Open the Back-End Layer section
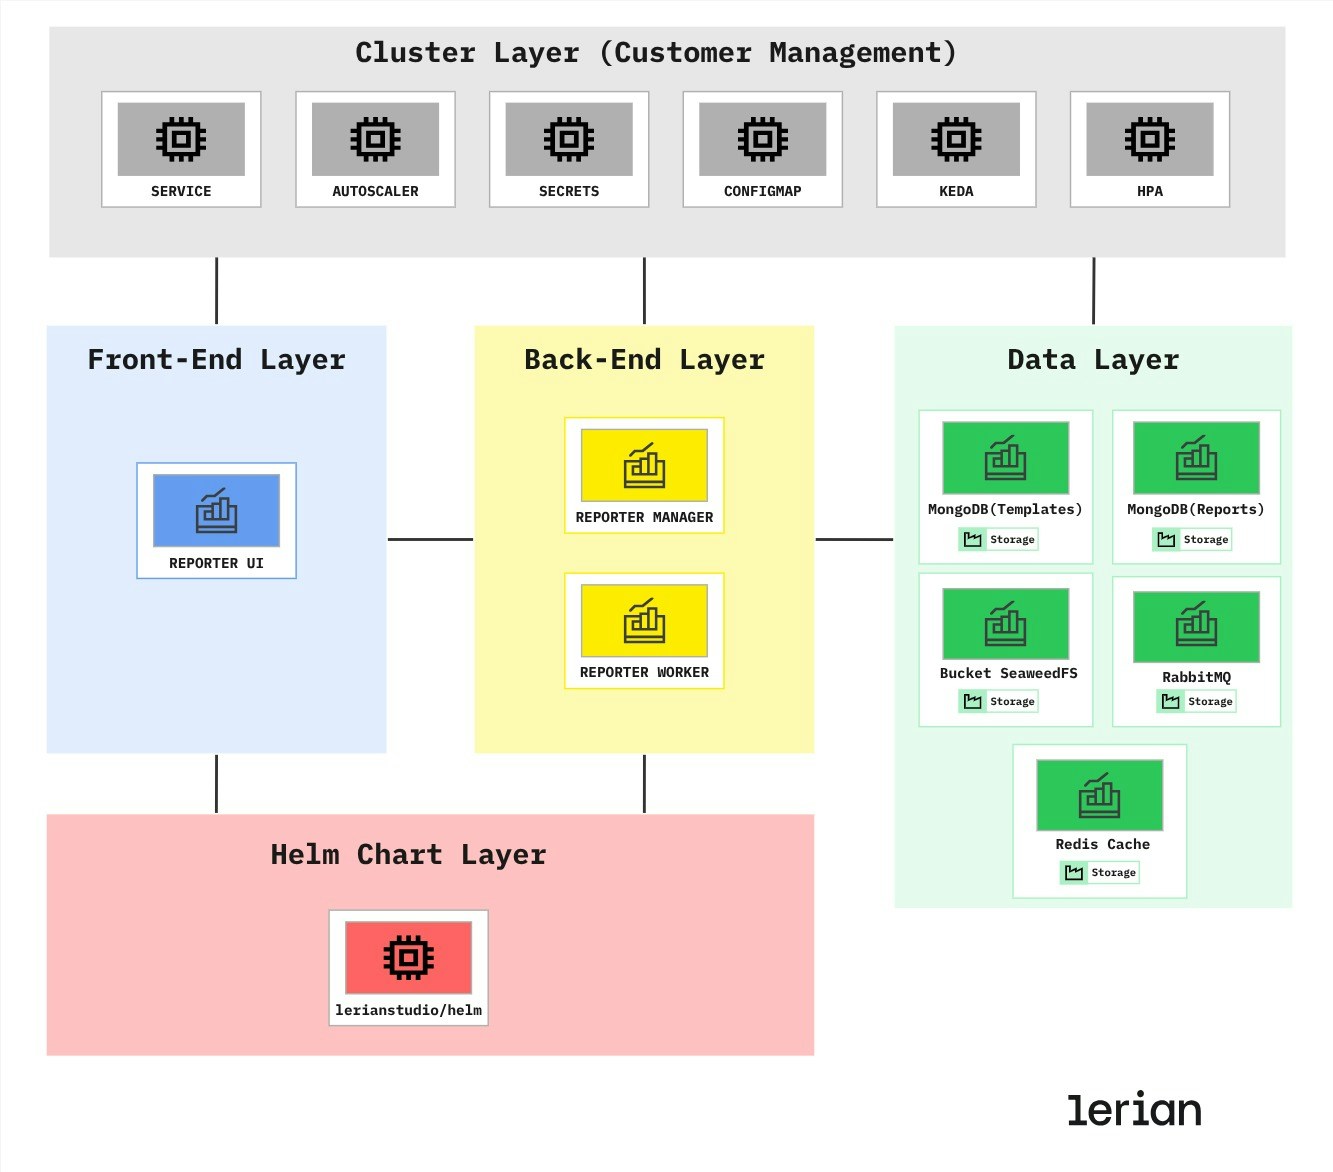The height and width of the screenshot is (1172, 1333). coord(644,358)
